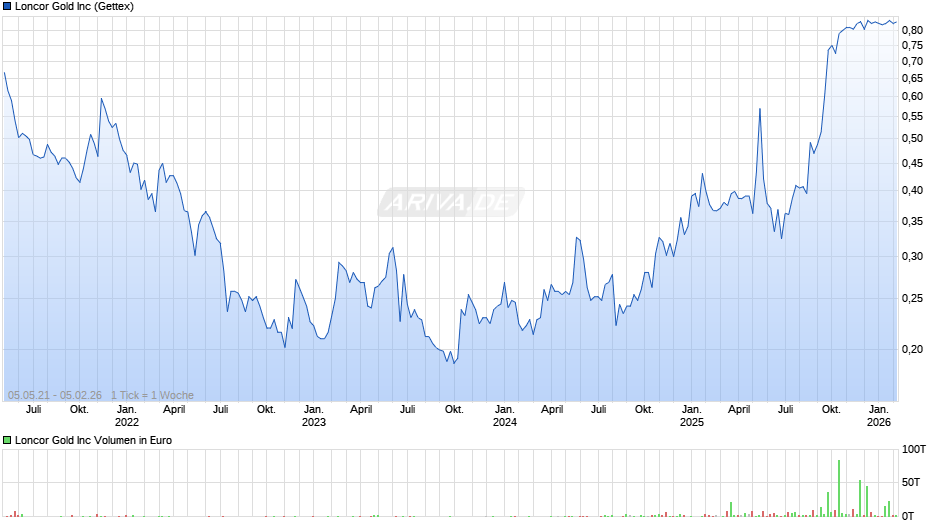Click the 0,60 price axis label

pos(912,97)
